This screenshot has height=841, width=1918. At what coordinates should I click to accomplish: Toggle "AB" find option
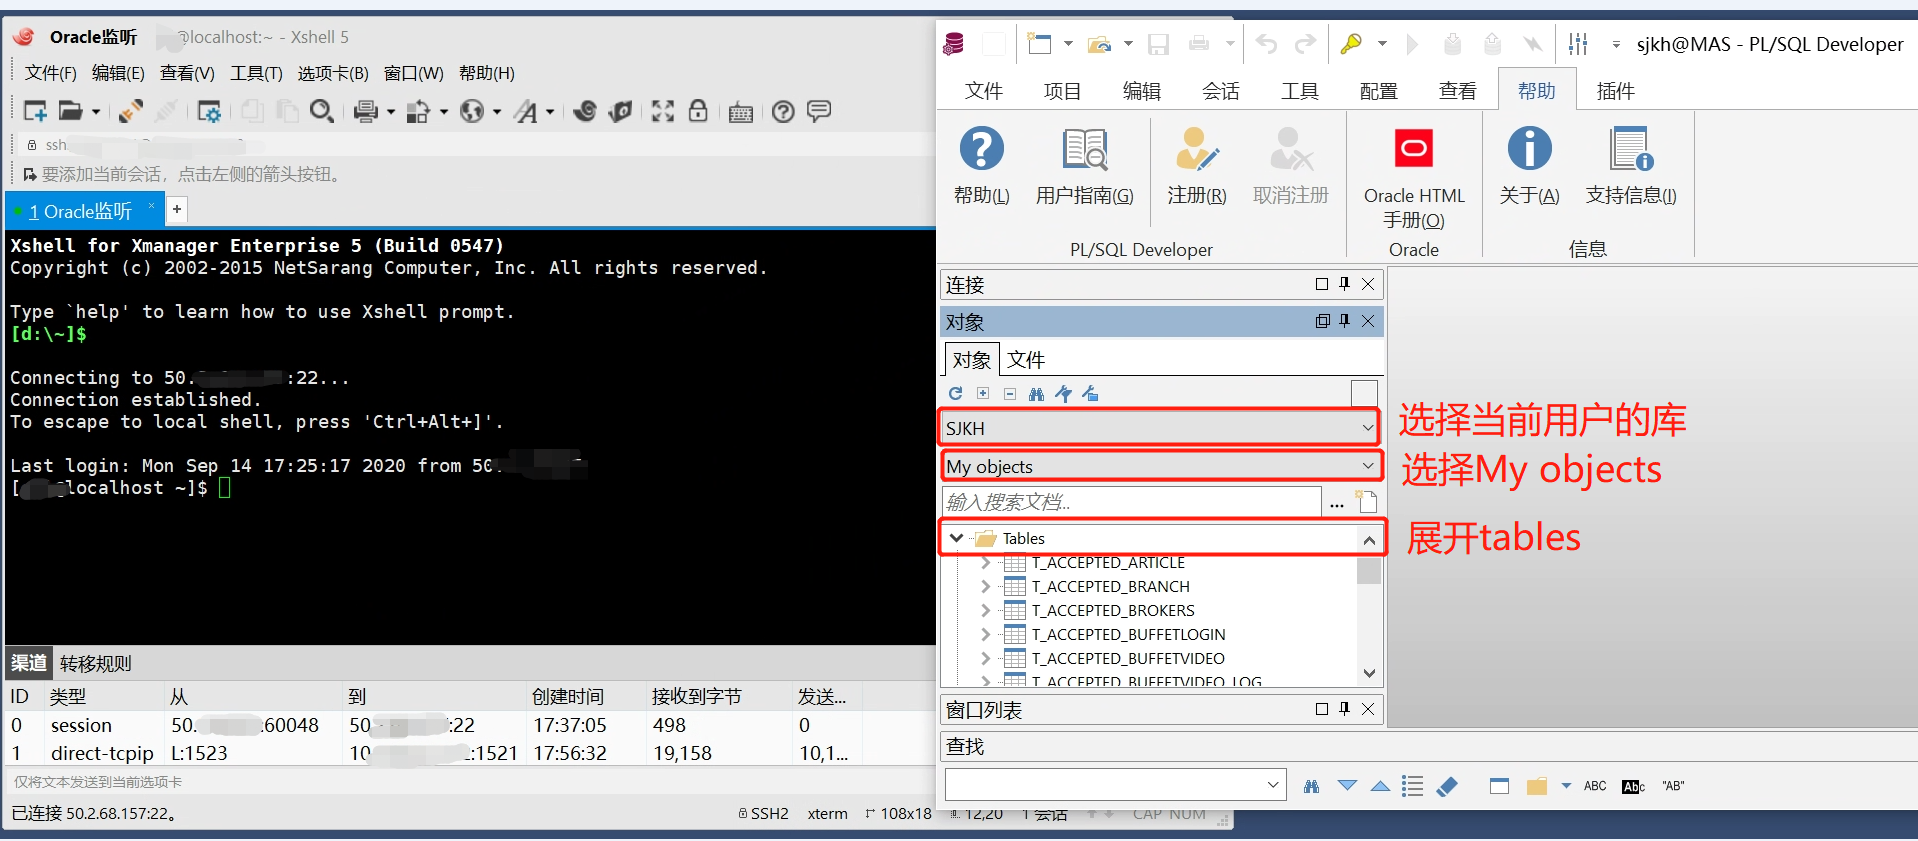1673,786
